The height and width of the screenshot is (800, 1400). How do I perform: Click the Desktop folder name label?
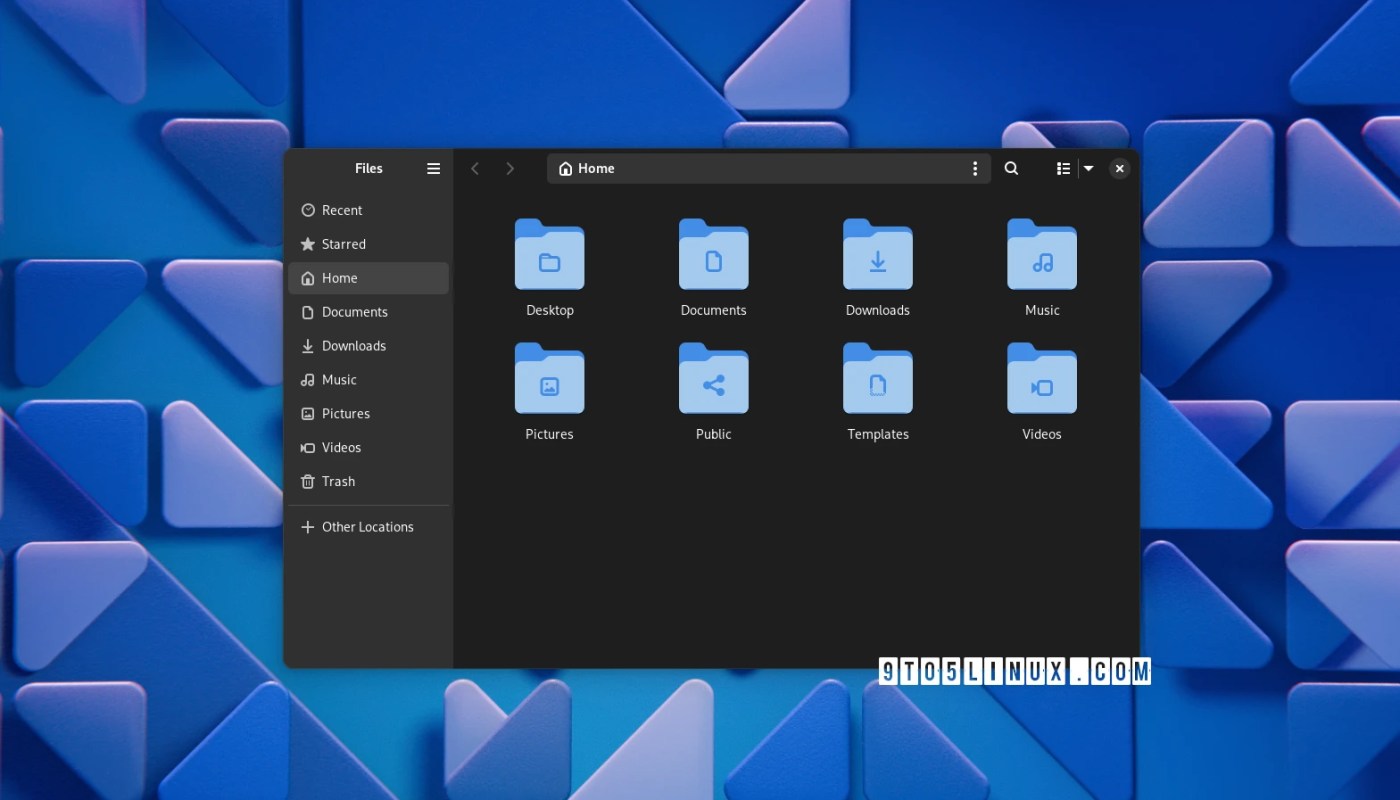click(x=550, y=311)
